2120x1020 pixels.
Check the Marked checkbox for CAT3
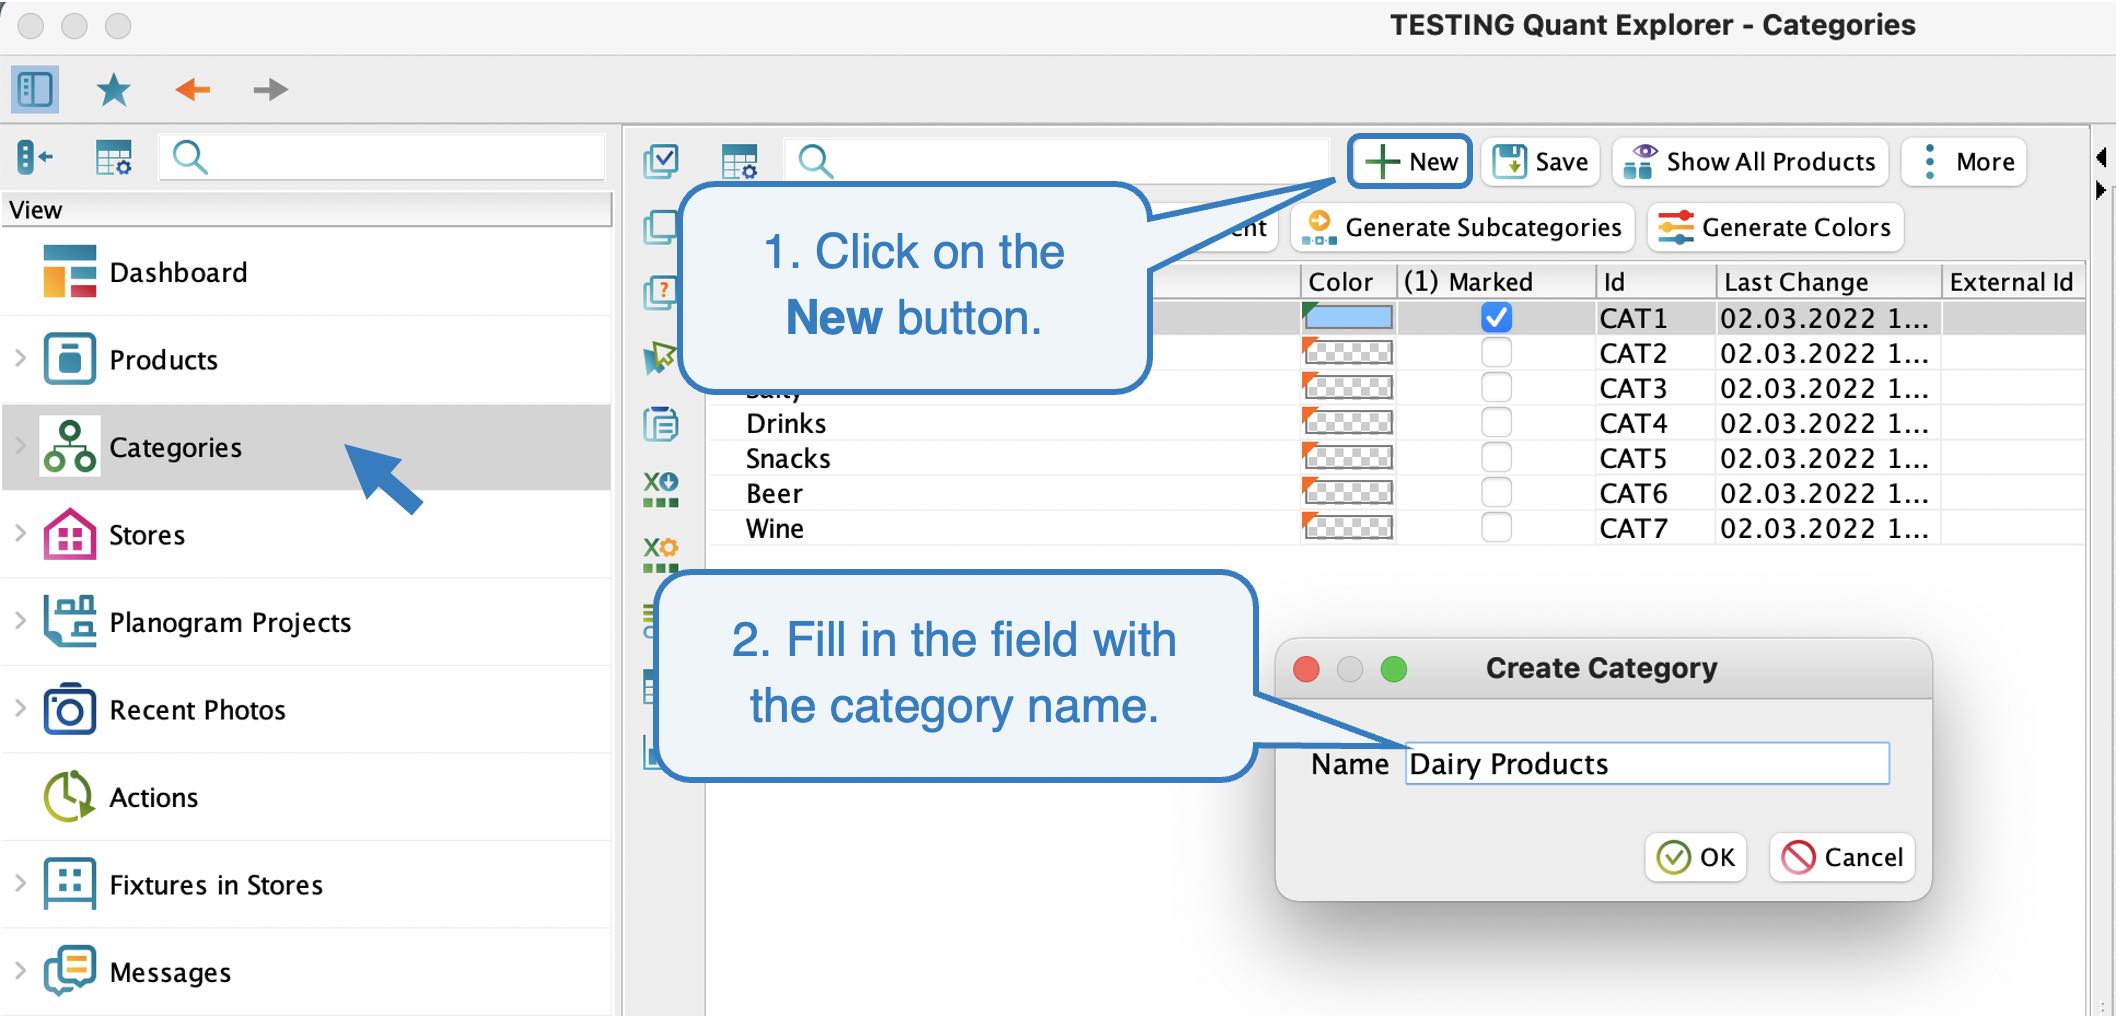[x=1496, y=387]
